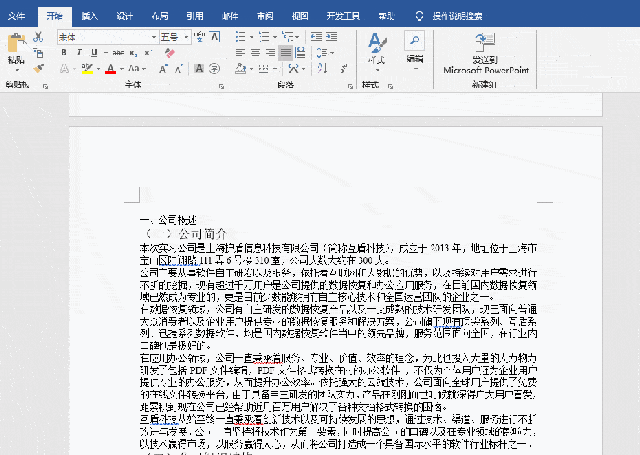
Task: Click the phonetic guide icon
Action: 200,37
